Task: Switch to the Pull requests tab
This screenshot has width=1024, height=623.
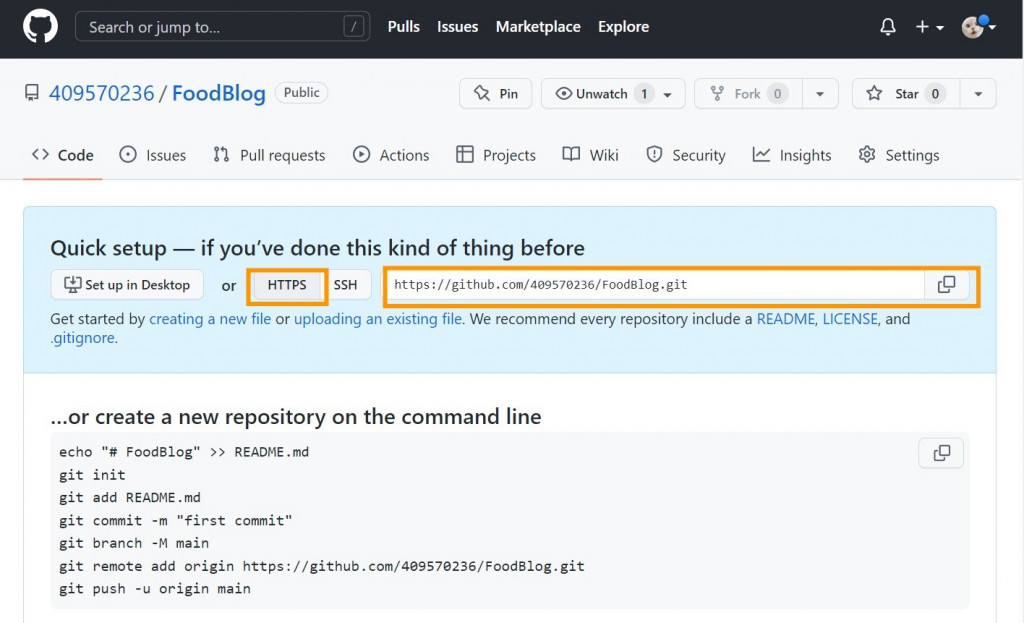Action: (x=269, y=155)
